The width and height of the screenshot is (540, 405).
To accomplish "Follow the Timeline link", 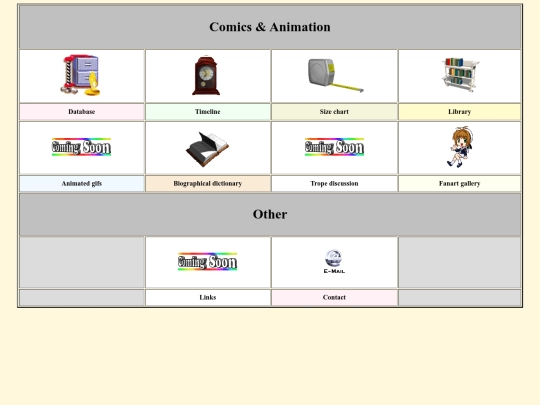I will click(x=208, y=112).
